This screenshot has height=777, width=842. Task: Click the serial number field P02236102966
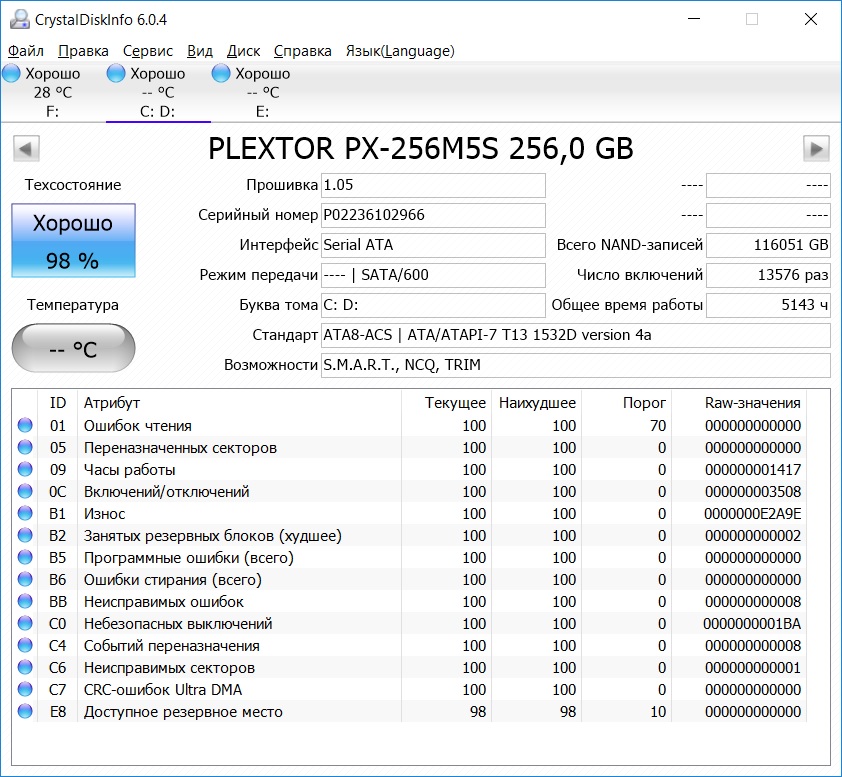pos(433,215)
